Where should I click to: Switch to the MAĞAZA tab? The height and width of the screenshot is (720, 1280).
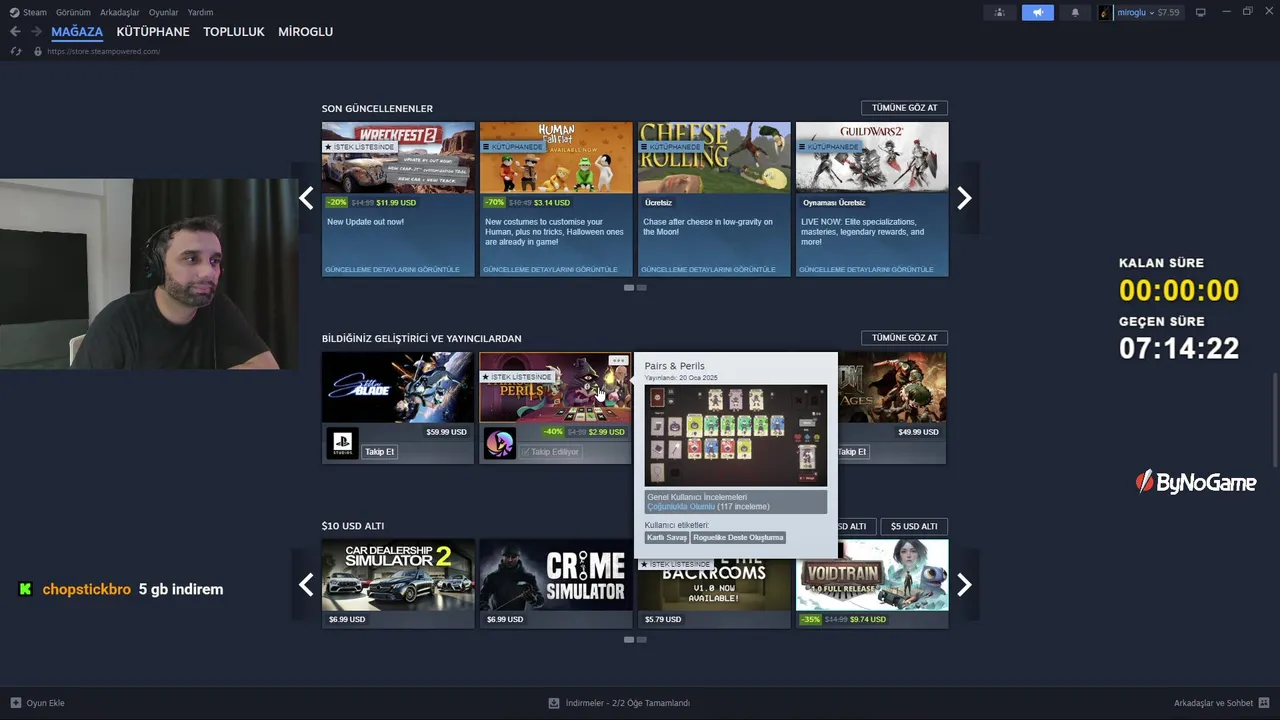[x=77, y=32]
